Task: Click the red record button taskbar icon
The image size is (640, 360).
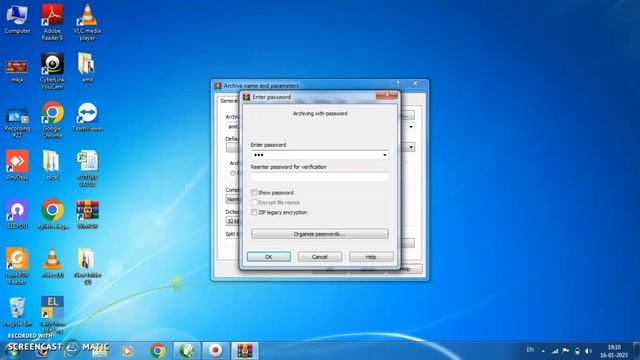Action: coord(216,351)
